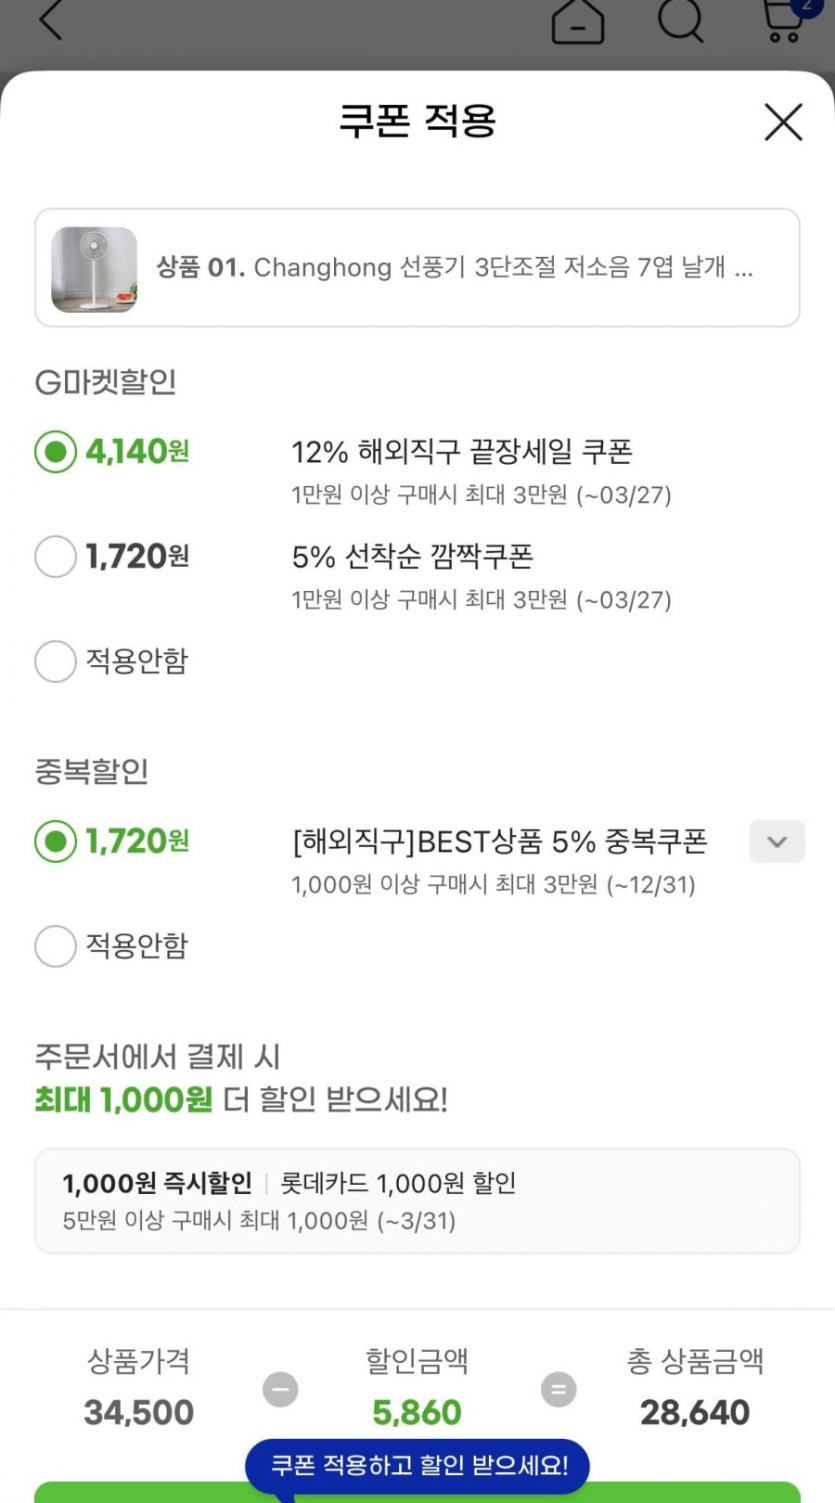Close the coupon sheet with X
Viewport: 835px width, 1503px height.
click(783, 122)
